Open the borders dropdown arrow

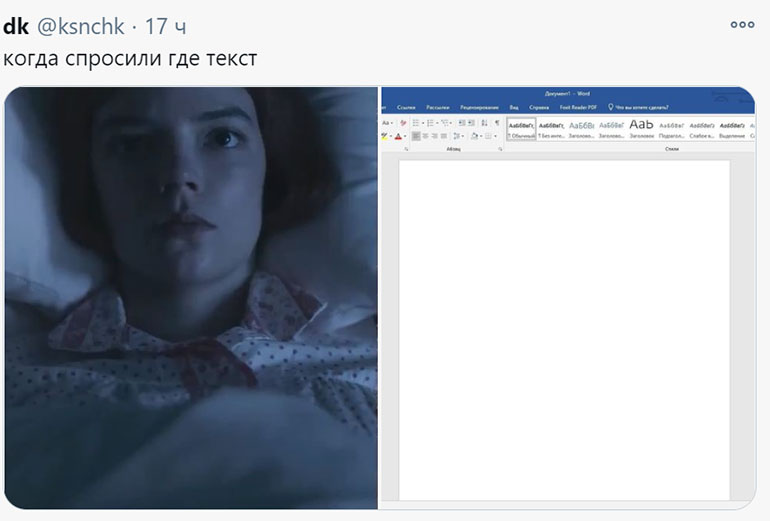pos(495,136)
